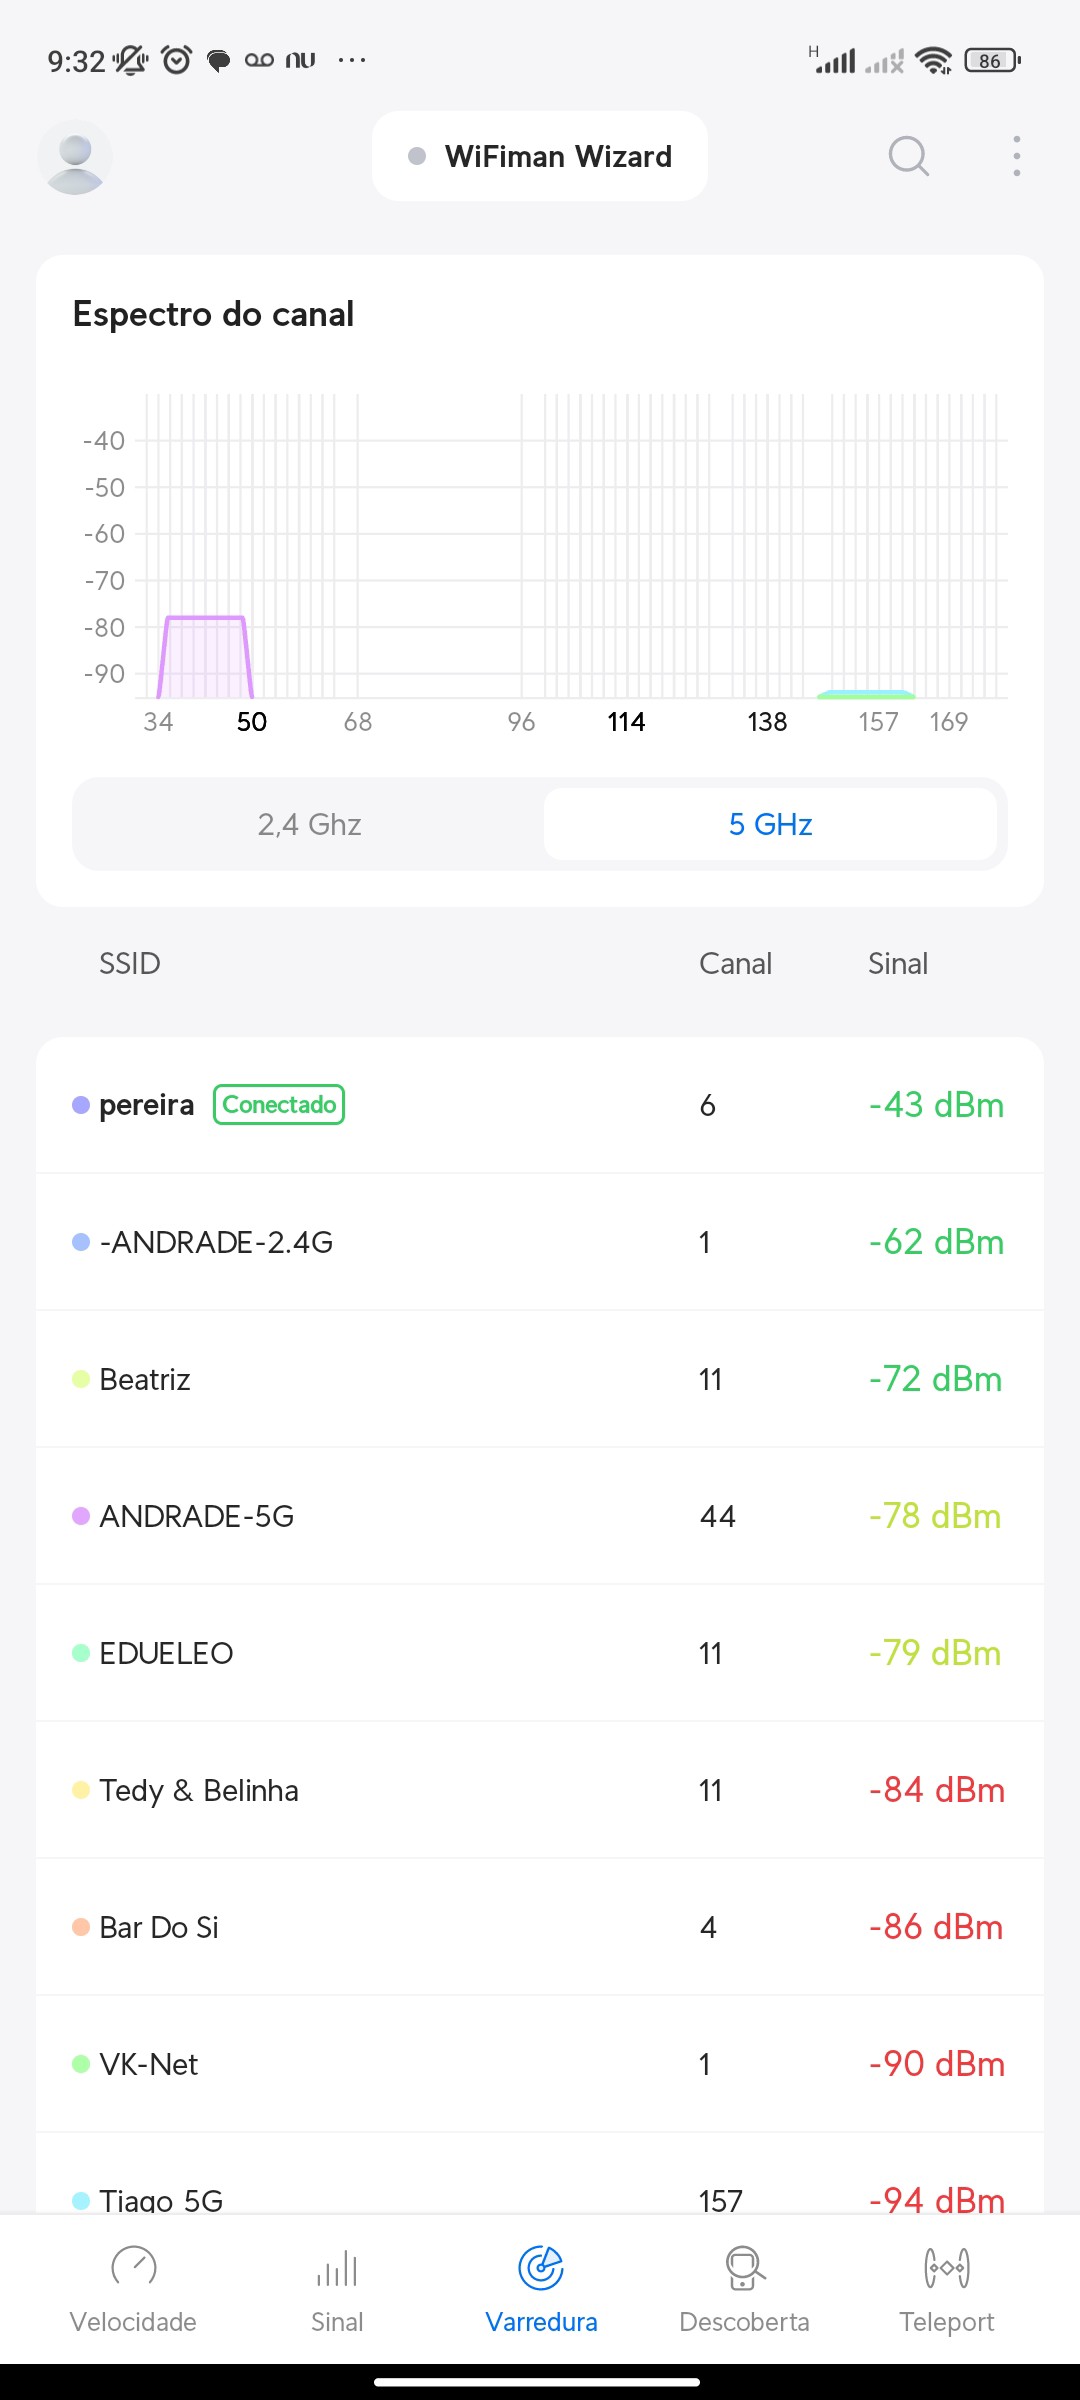The image size is (1080, 2400).
Task: Open the WiFiman Wizard selector
Action: [540, 156]
